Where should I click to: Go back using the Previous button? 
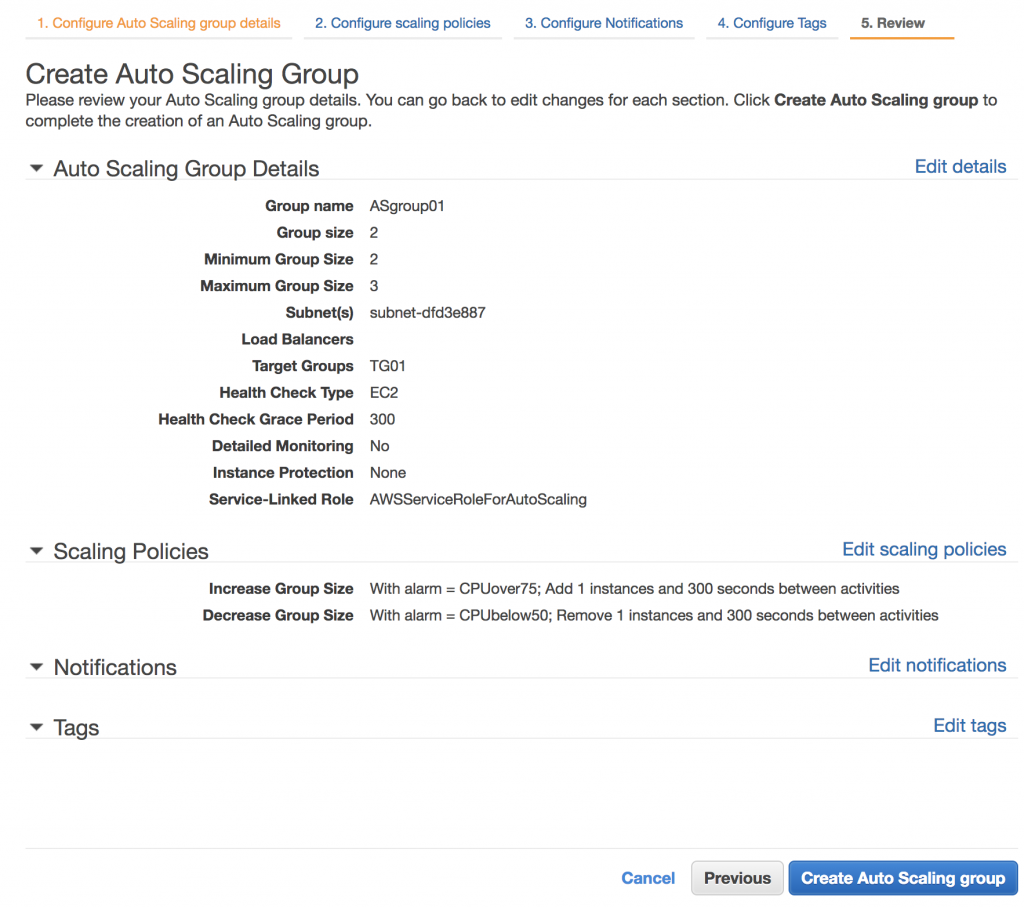[x=737, y=878]
